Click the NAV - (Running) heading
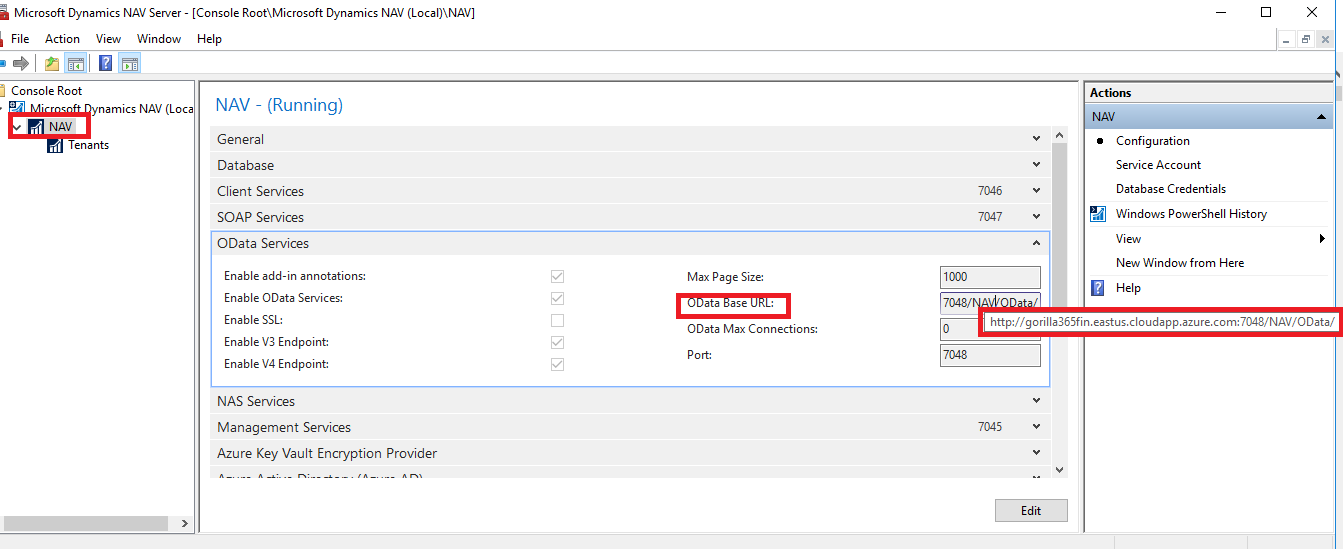The image size is (1343, 549). 279,105
